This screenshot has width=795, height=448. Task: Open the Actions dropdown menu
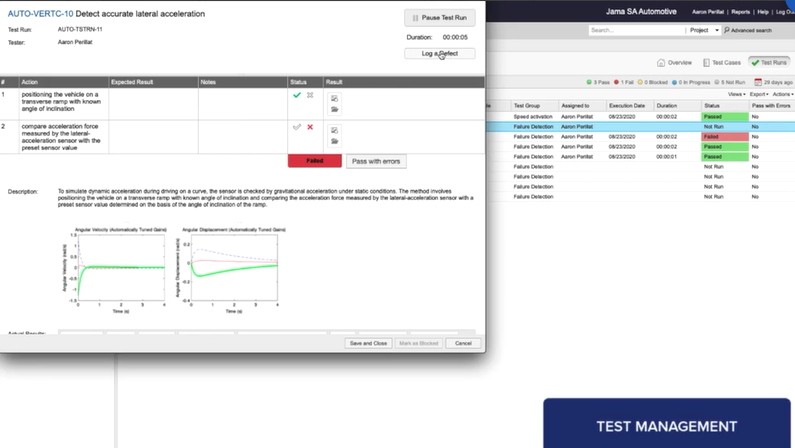pos(783,94)
